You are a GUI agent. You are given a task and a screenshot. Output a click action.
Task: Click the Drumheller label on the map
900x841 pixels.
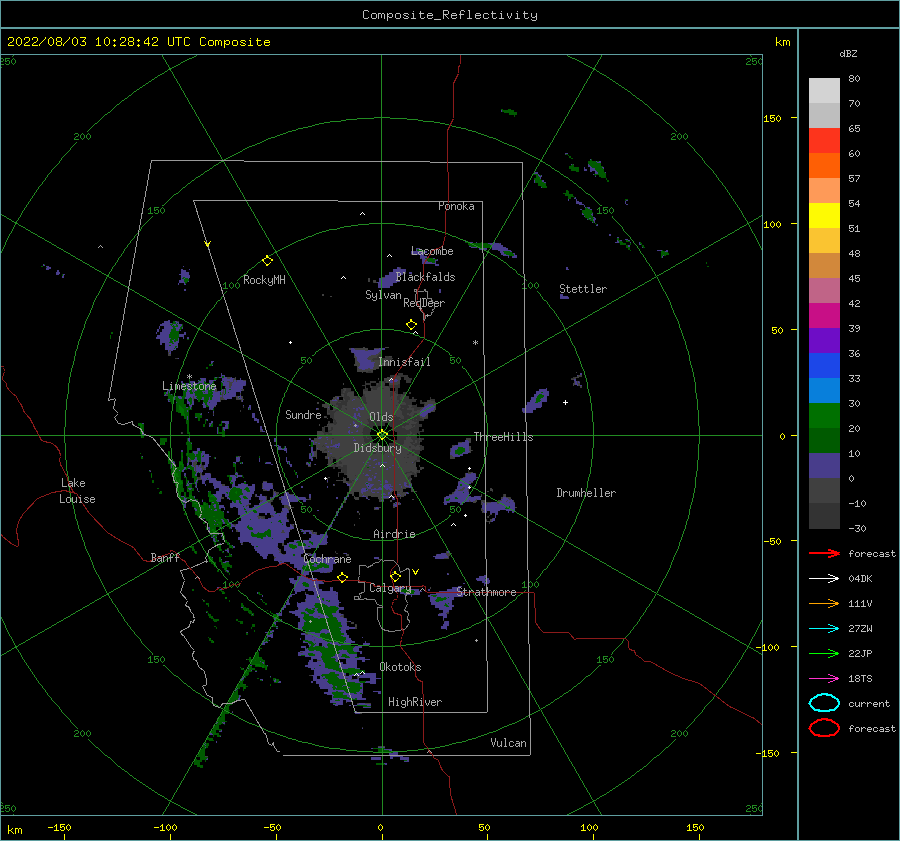tap(586, 493)
